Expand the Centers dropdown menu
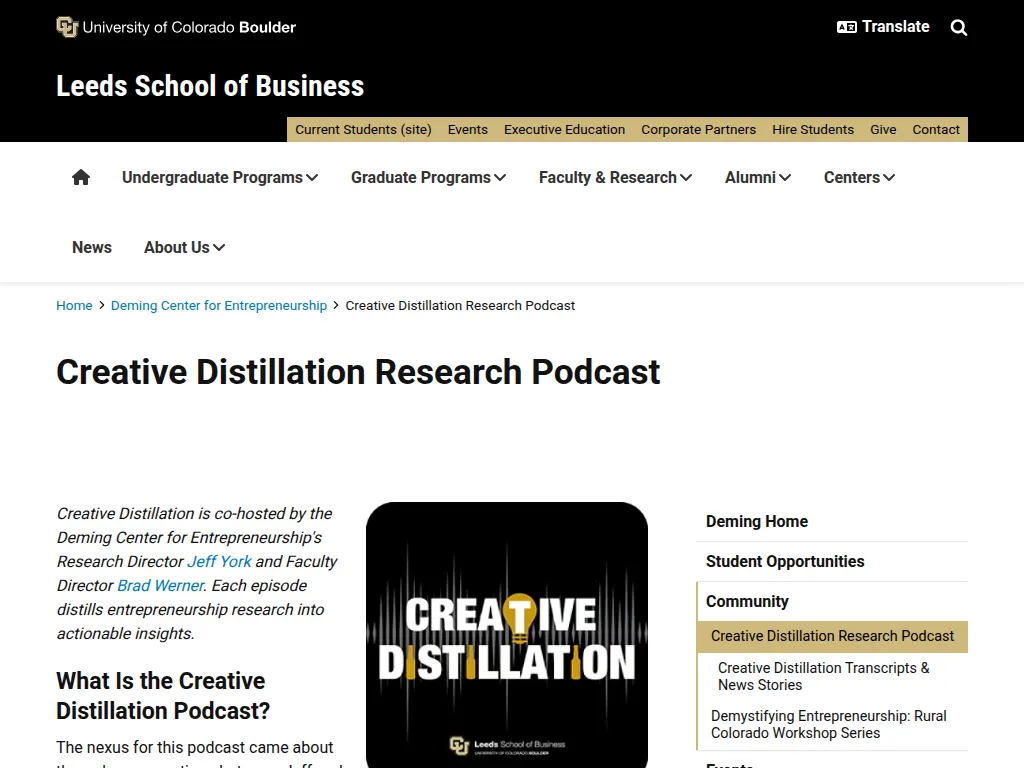Image resolution: width=1024 pixels, height=768 pixels. point(859,178)
